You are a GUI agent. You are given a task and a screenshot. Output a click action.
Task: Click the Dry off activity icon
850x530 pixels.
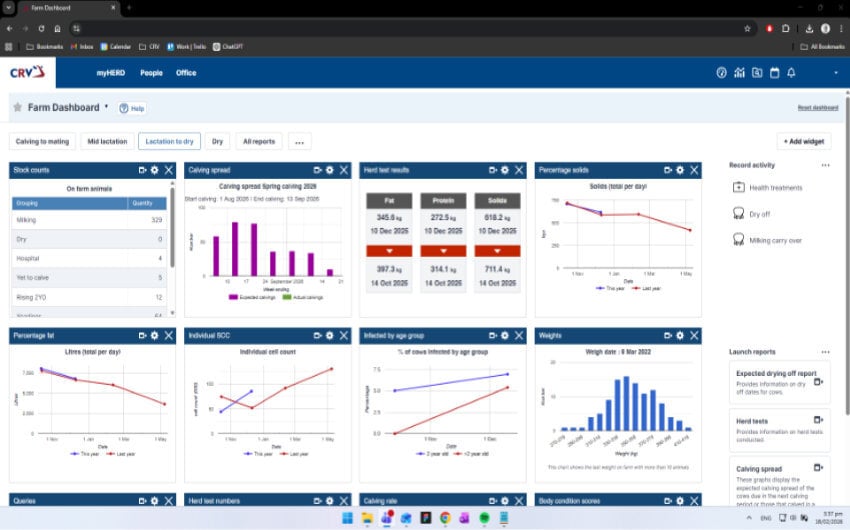[739, 213]
